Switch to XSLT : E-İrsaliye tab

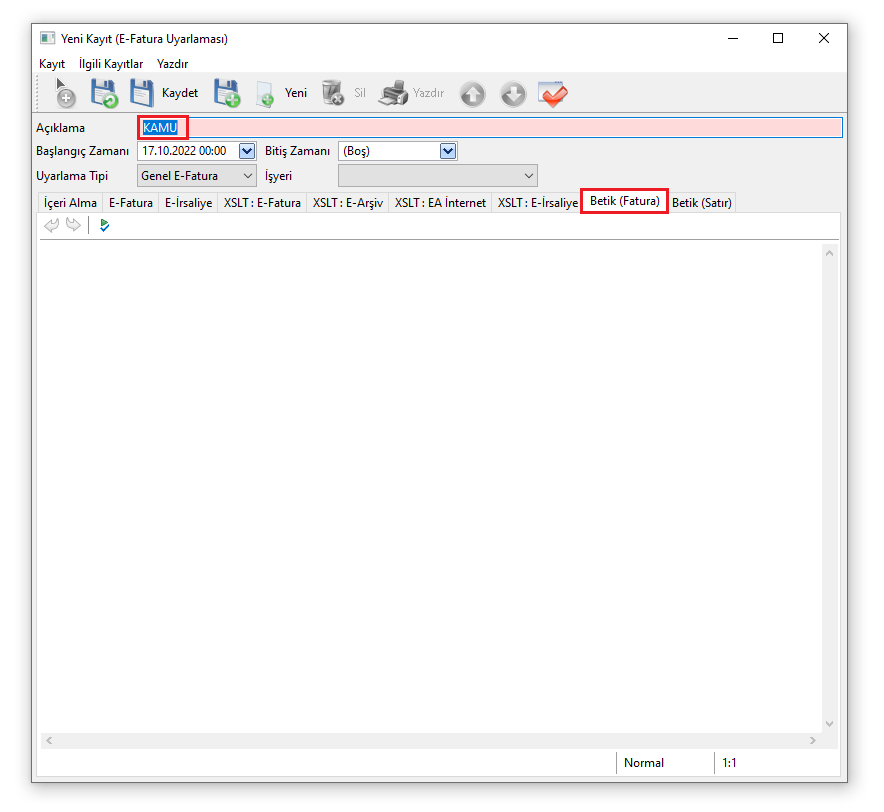[x=537, y=203]
